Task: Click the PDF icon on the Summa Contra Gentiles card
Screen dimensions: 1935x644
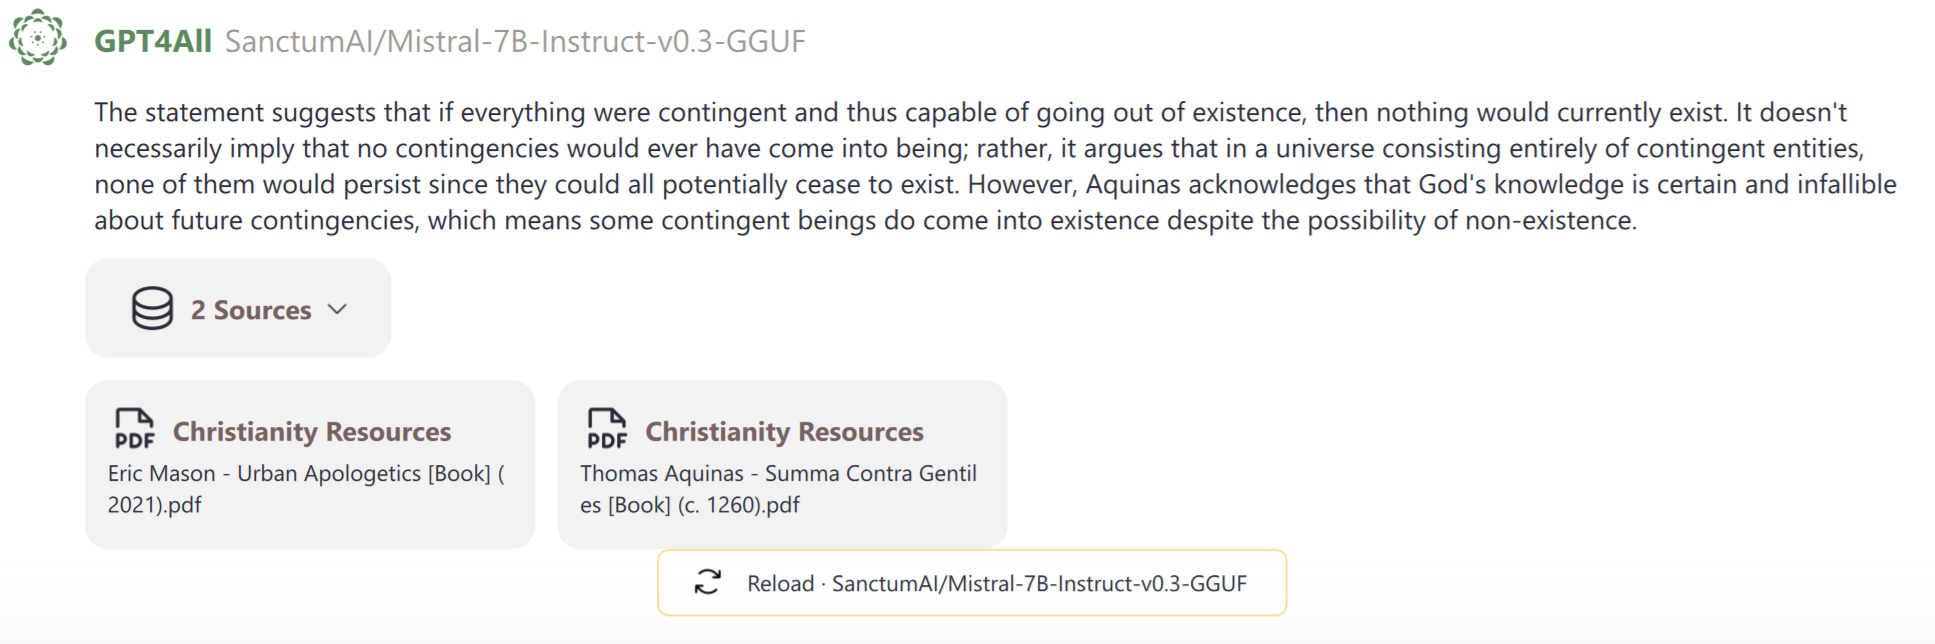Action: coord(607,428)
